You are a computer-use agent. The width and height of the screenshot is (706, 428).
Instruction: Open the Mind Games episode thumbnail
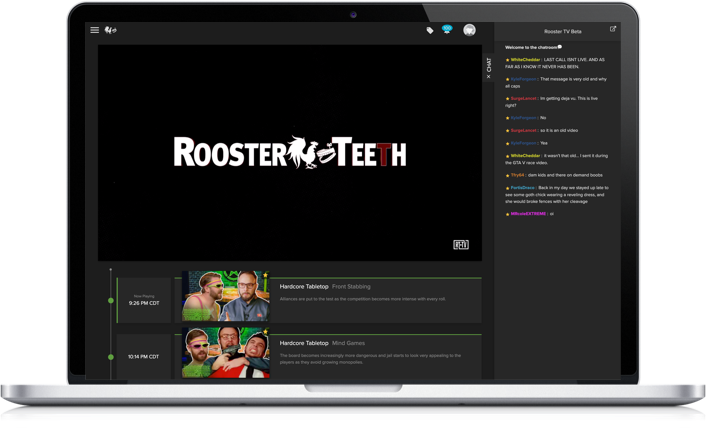tap(226, 352)
